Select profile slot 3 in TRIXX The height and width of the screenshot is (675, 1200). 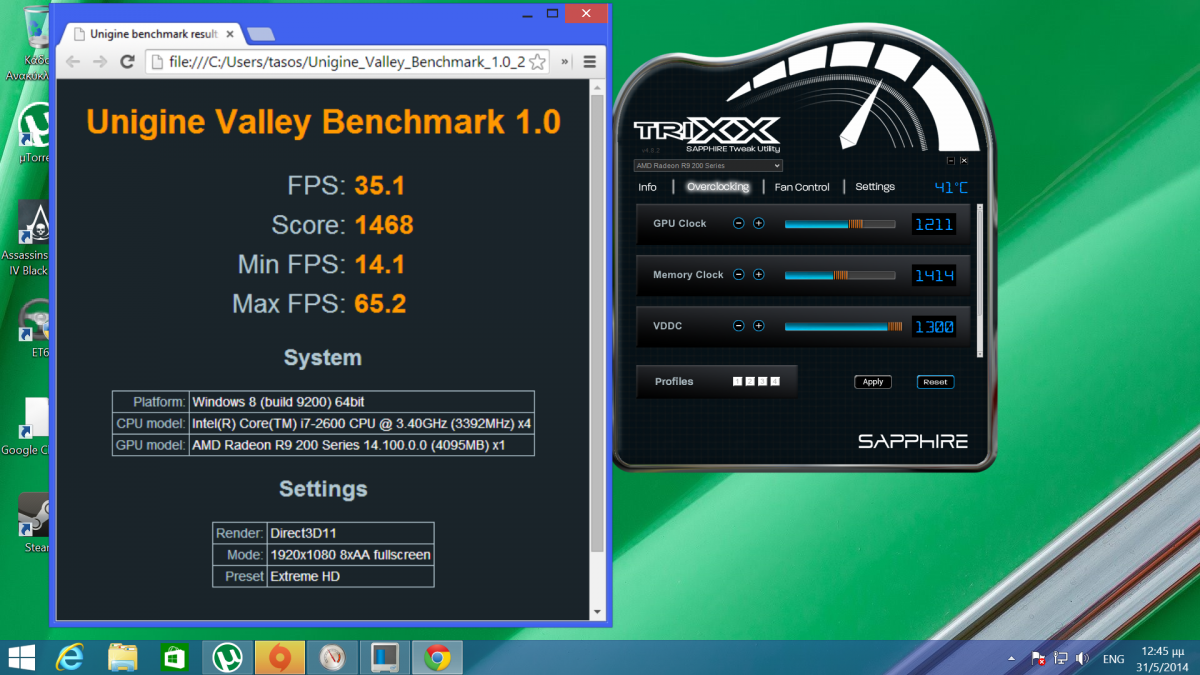pyautogui.click(x=762, y=381)
